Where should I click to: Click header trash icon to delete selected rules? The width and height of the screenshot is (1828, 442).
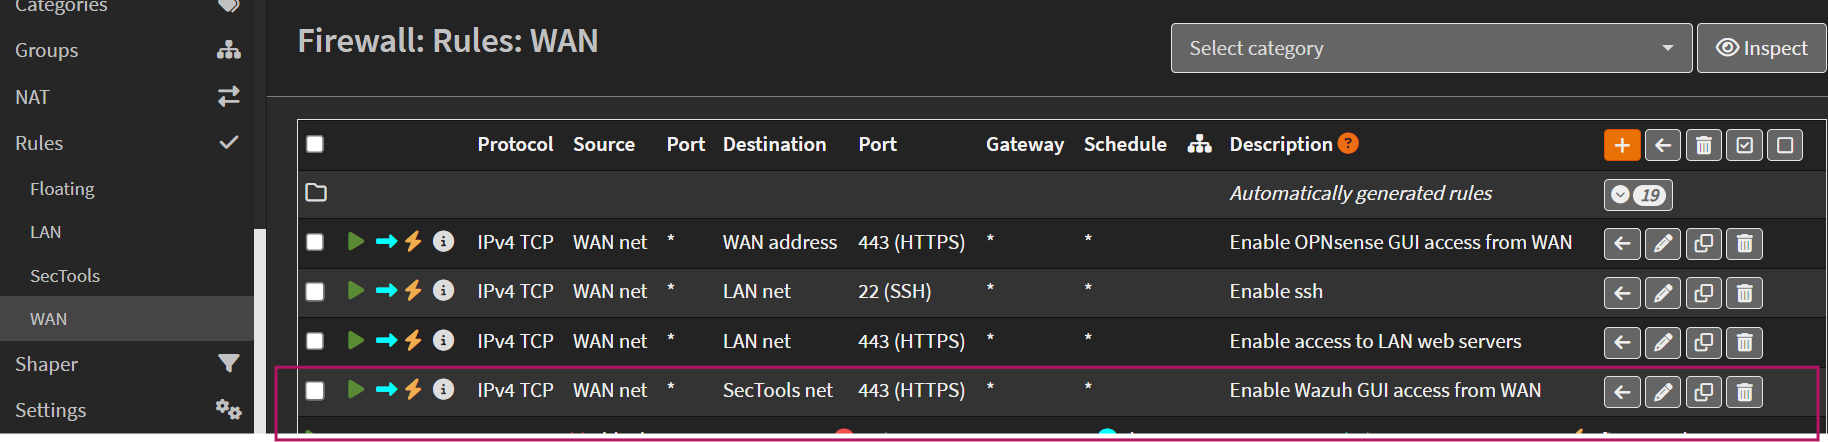point(1703,145)
